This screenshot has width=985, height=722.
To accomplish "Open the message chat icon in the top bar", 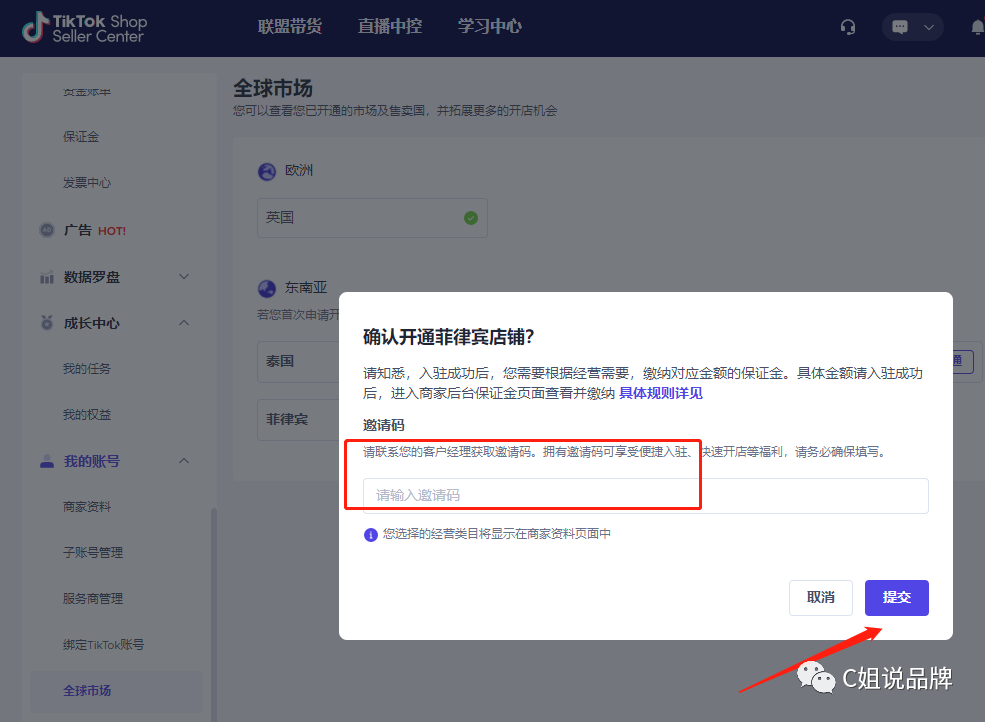I will pos(901,27).
